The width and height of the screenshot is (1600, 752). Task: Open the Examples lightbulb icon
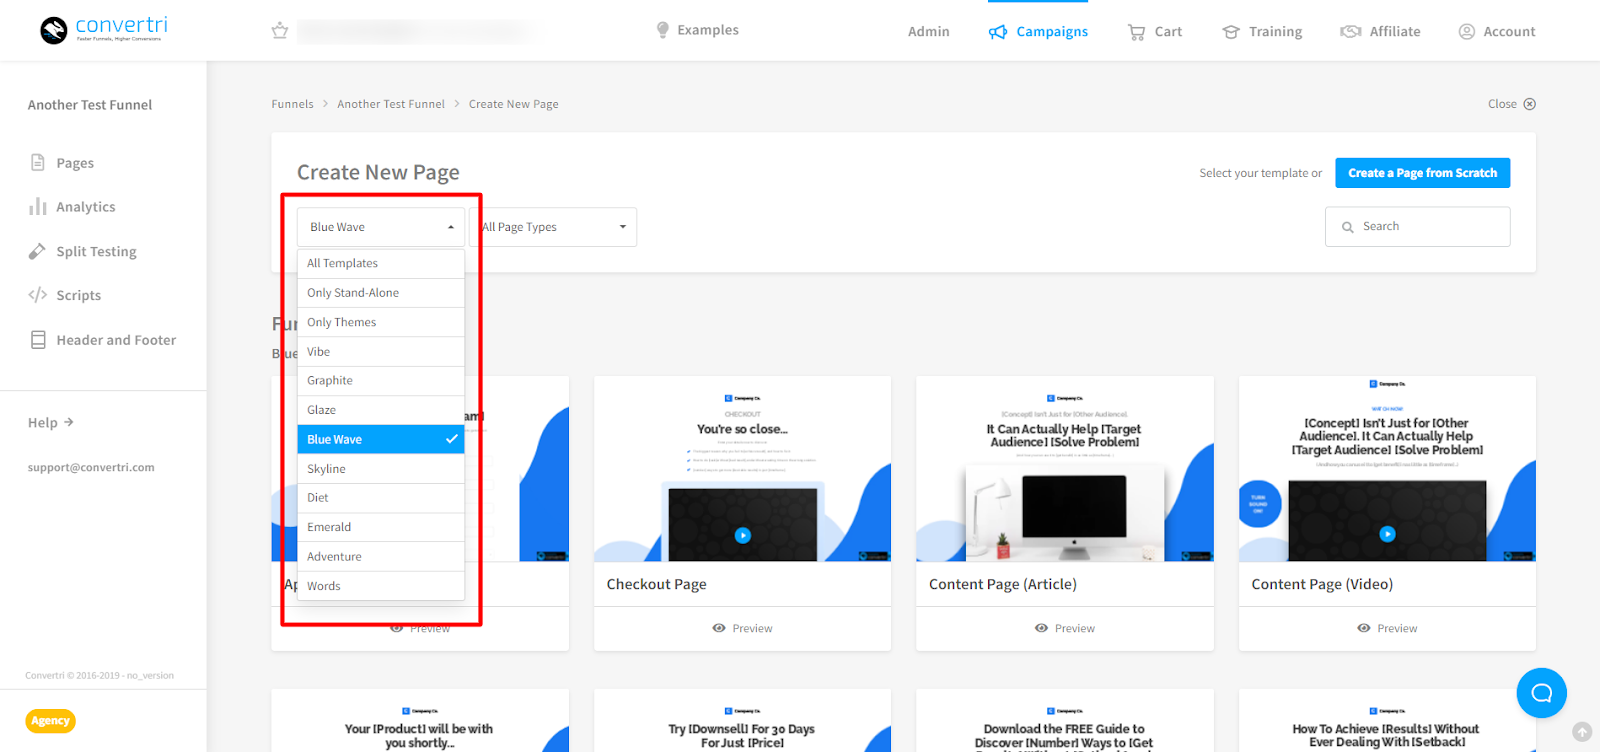(x=662, y=30)
